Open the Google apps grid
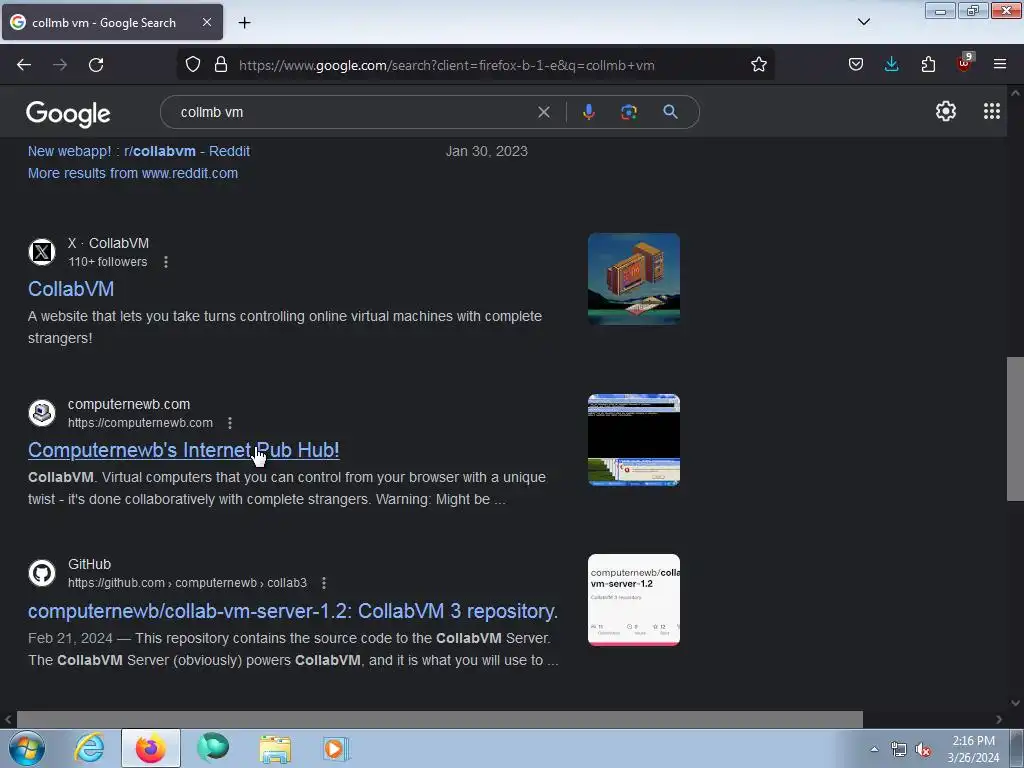Image resolution: width=1024 pixels, height=768 pixels. (991, 111)
